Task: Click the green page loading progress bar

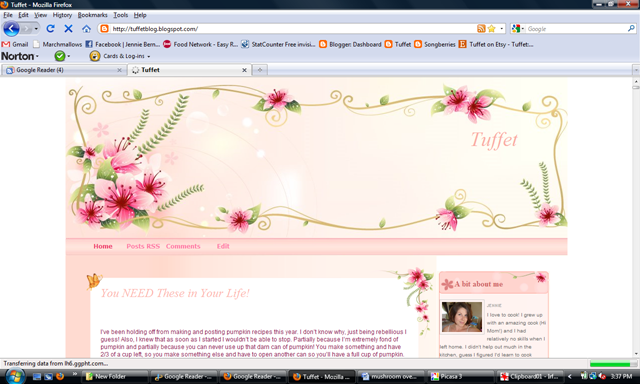Action: [613, 363]
